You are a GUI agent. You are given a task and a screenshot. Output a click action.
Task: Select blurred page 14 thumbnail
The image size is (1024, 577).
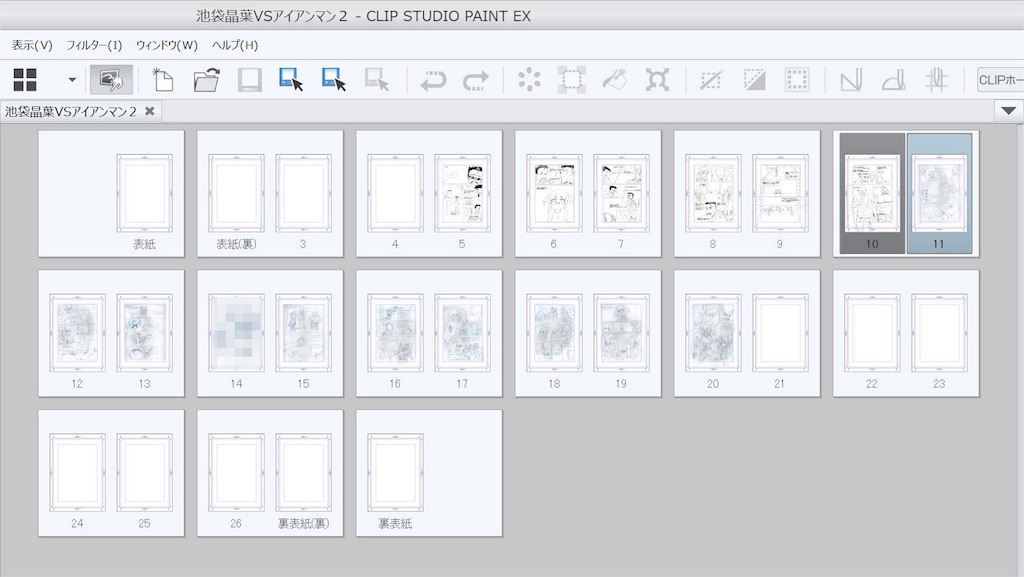[x=236, y=334]
